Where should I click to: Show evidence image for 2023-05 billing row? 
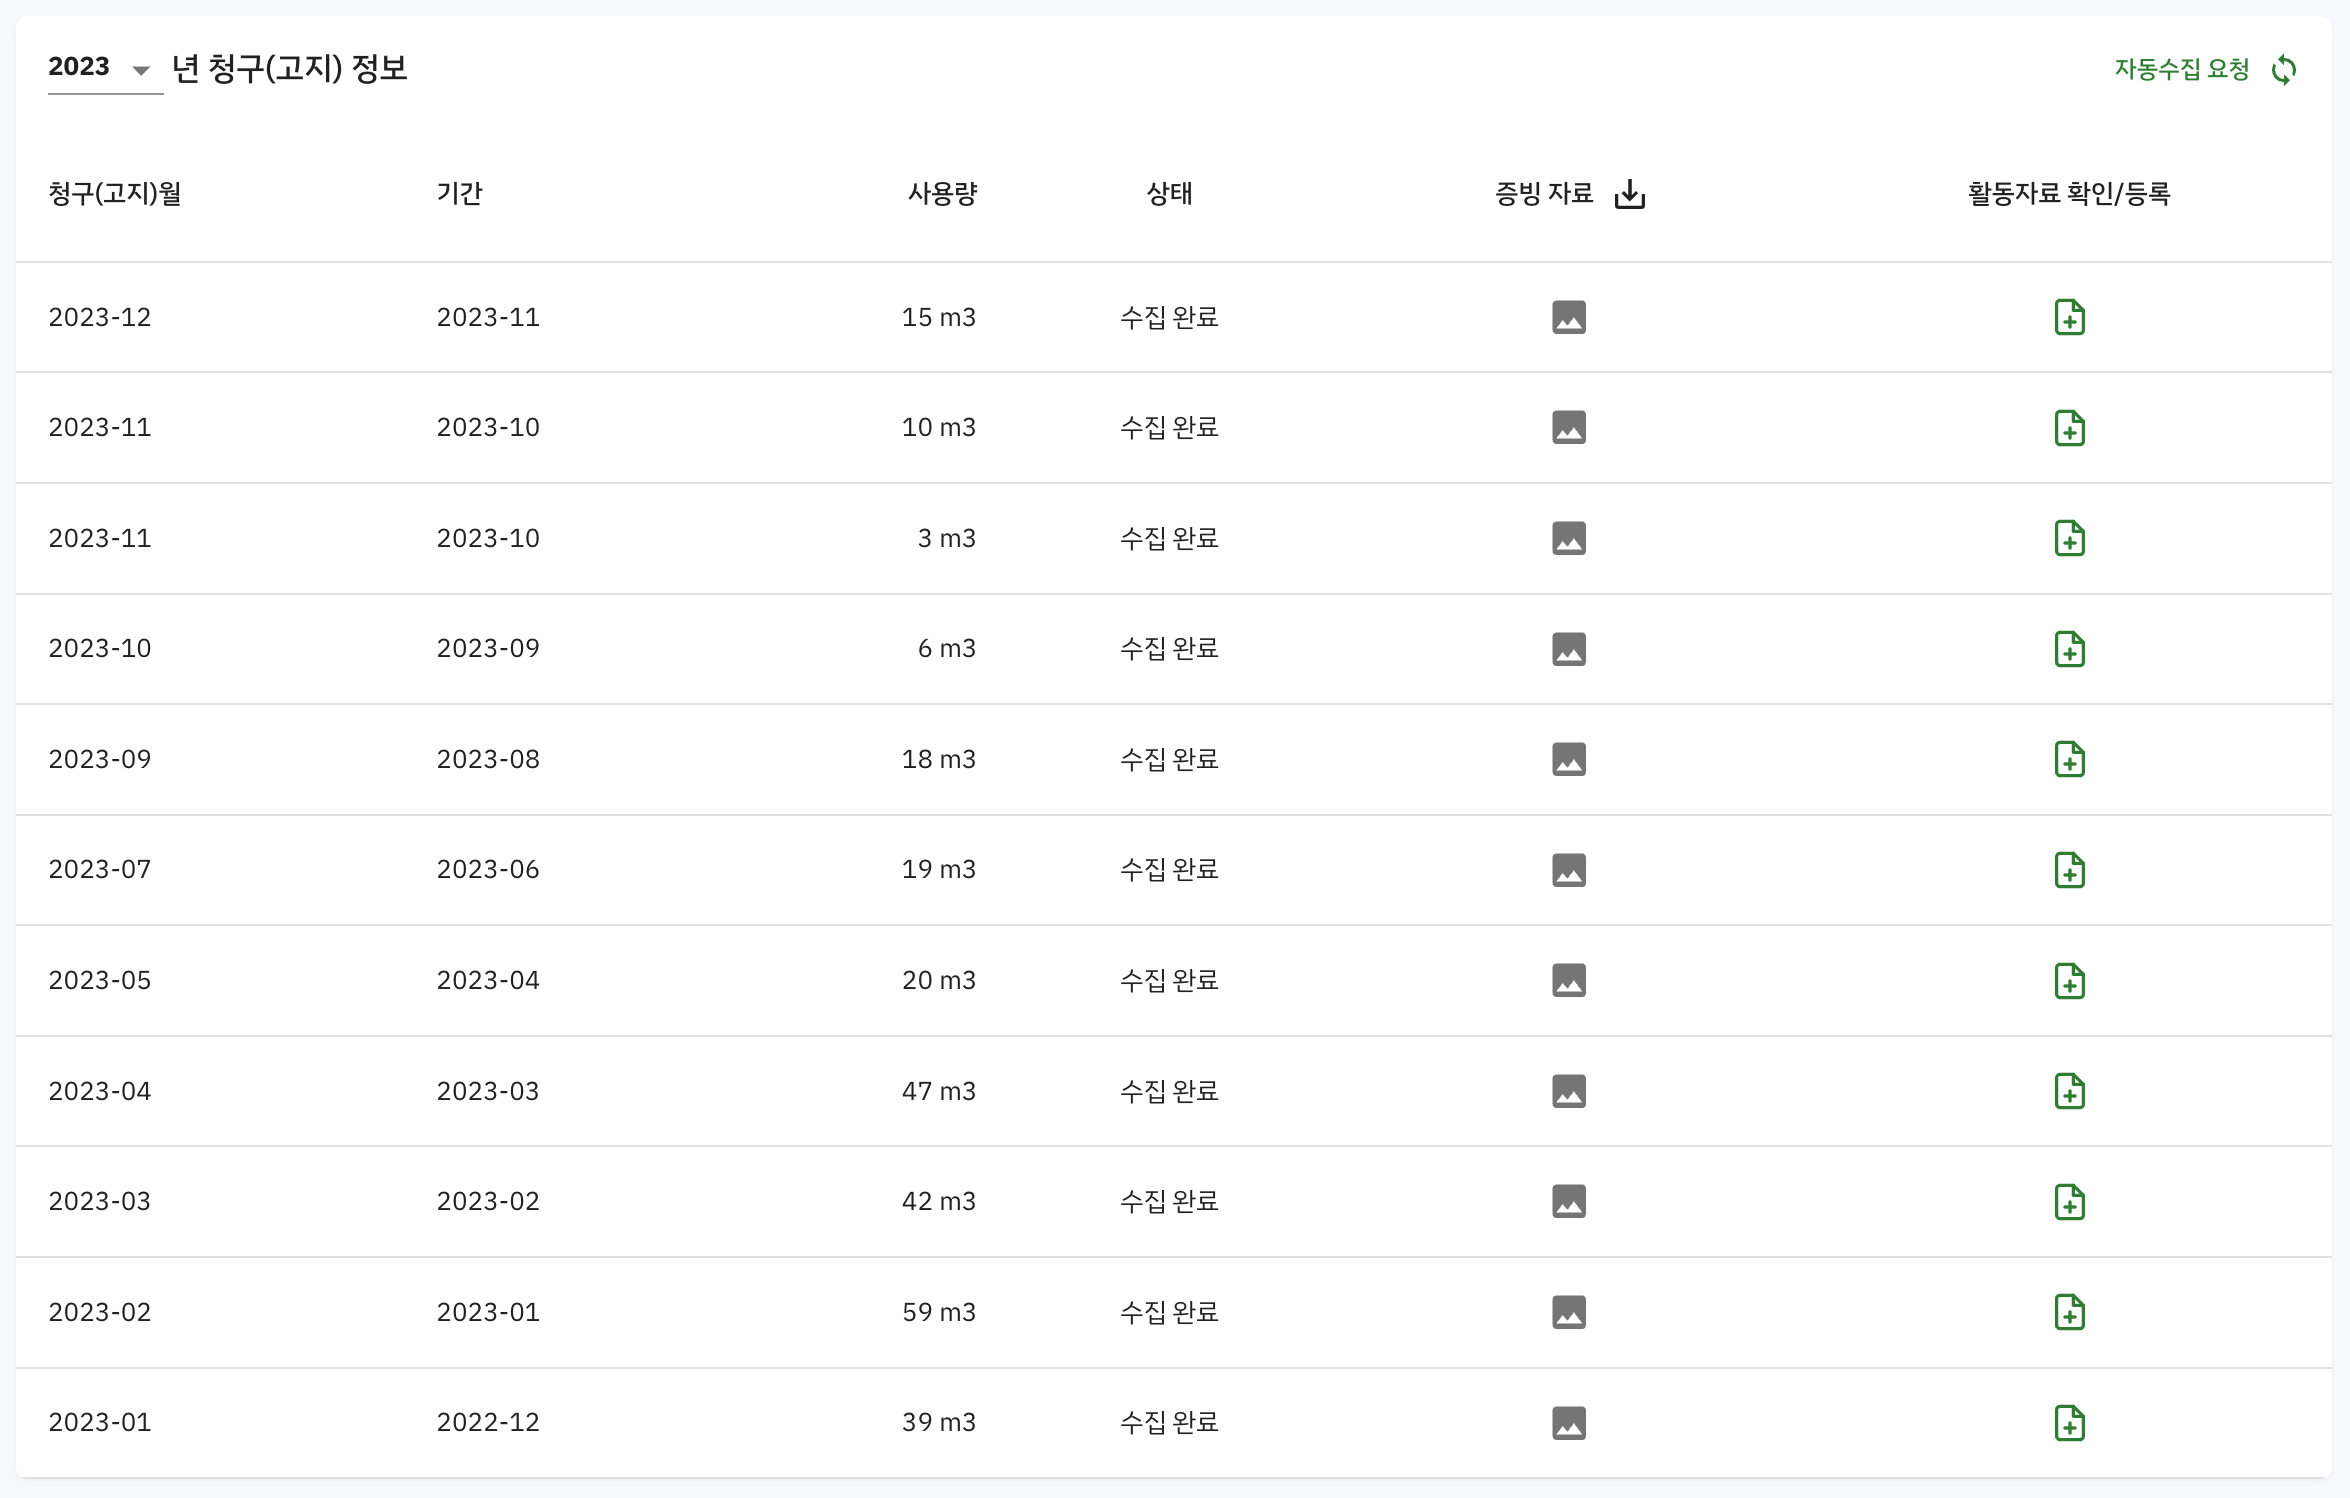1568,981
